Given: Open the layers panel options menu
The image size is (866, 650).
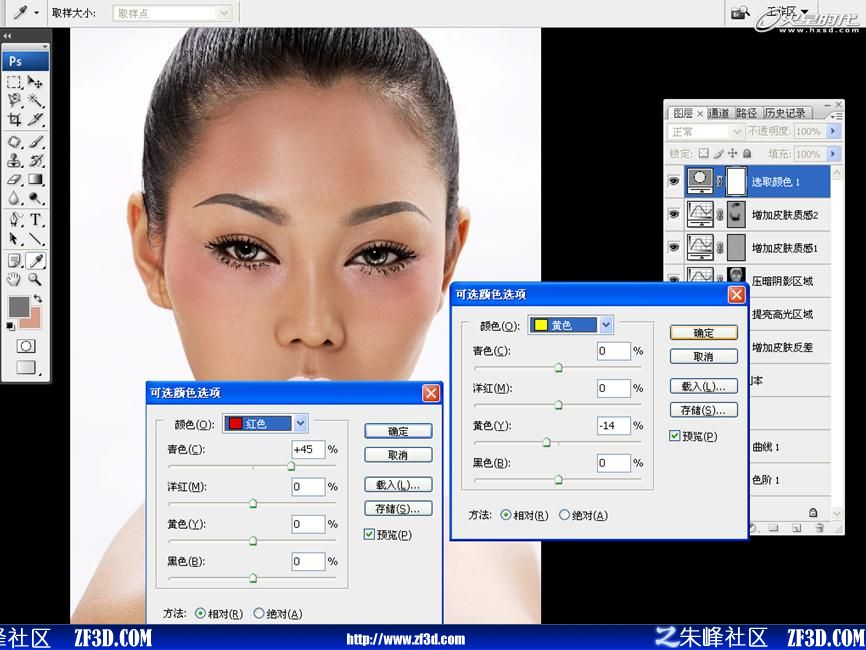Looking at the screenshot, I should click(836, 116).
